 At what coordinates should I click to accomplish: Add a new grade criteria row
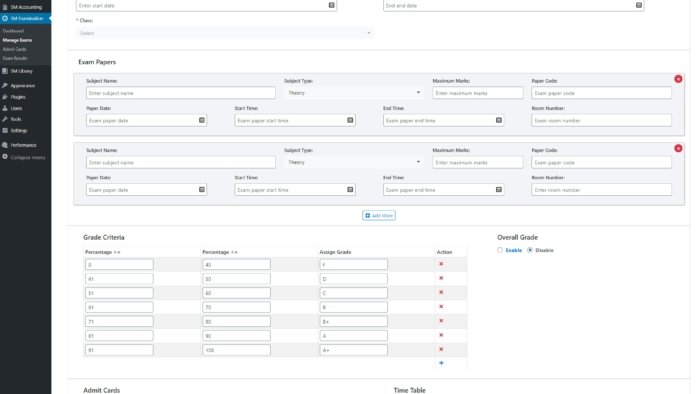pos(441,363)
